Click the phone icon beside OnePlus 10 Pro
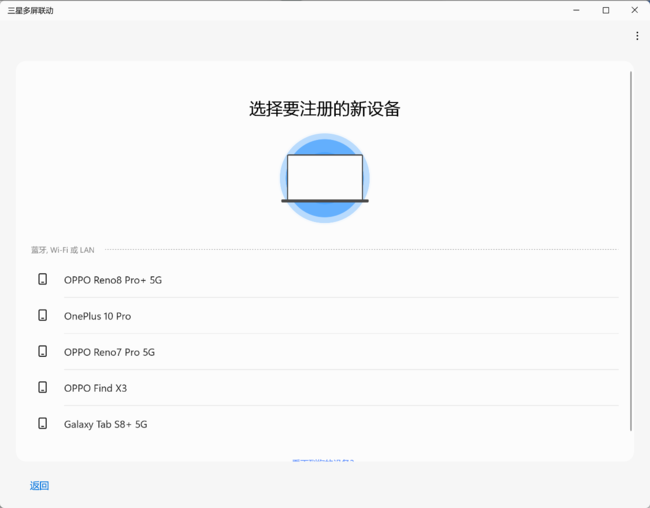The image size is (650, 508). (x=42, y=316)
